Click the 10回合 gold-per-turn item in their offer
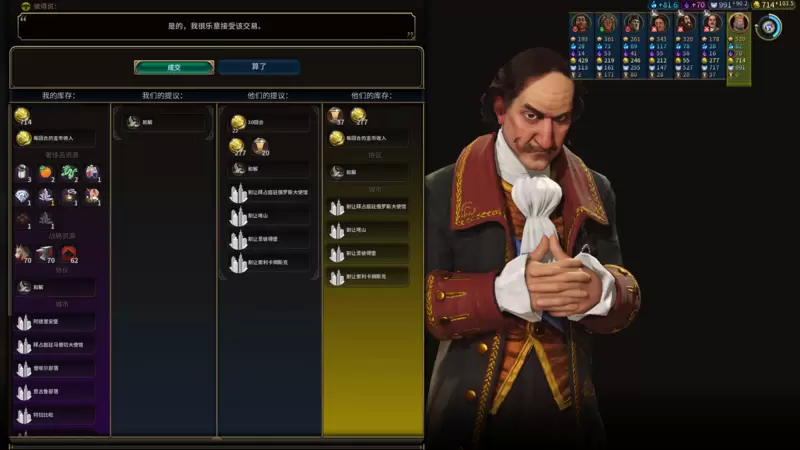Viewport: 800px width, 450px height. pos(269,122)
